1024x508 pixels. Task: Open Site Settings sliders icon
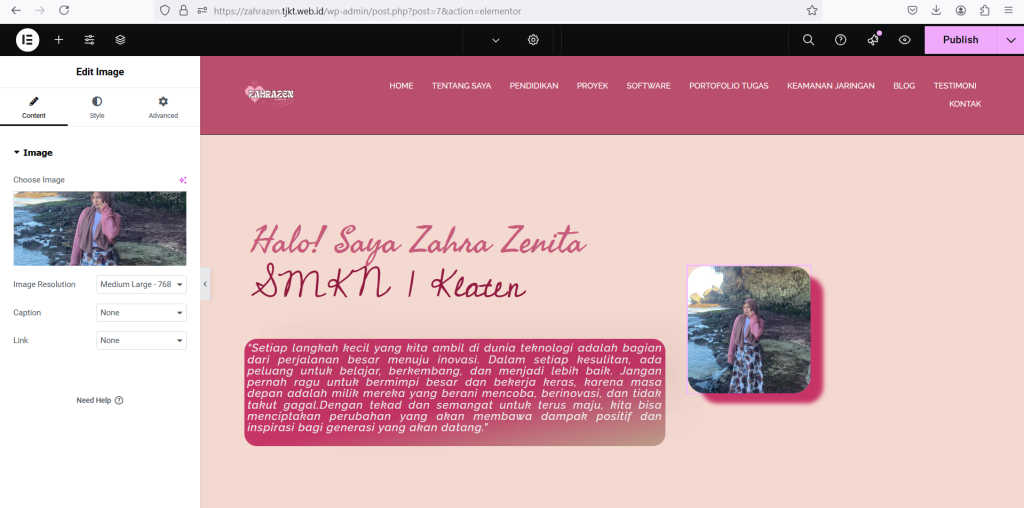pos(90,40)
